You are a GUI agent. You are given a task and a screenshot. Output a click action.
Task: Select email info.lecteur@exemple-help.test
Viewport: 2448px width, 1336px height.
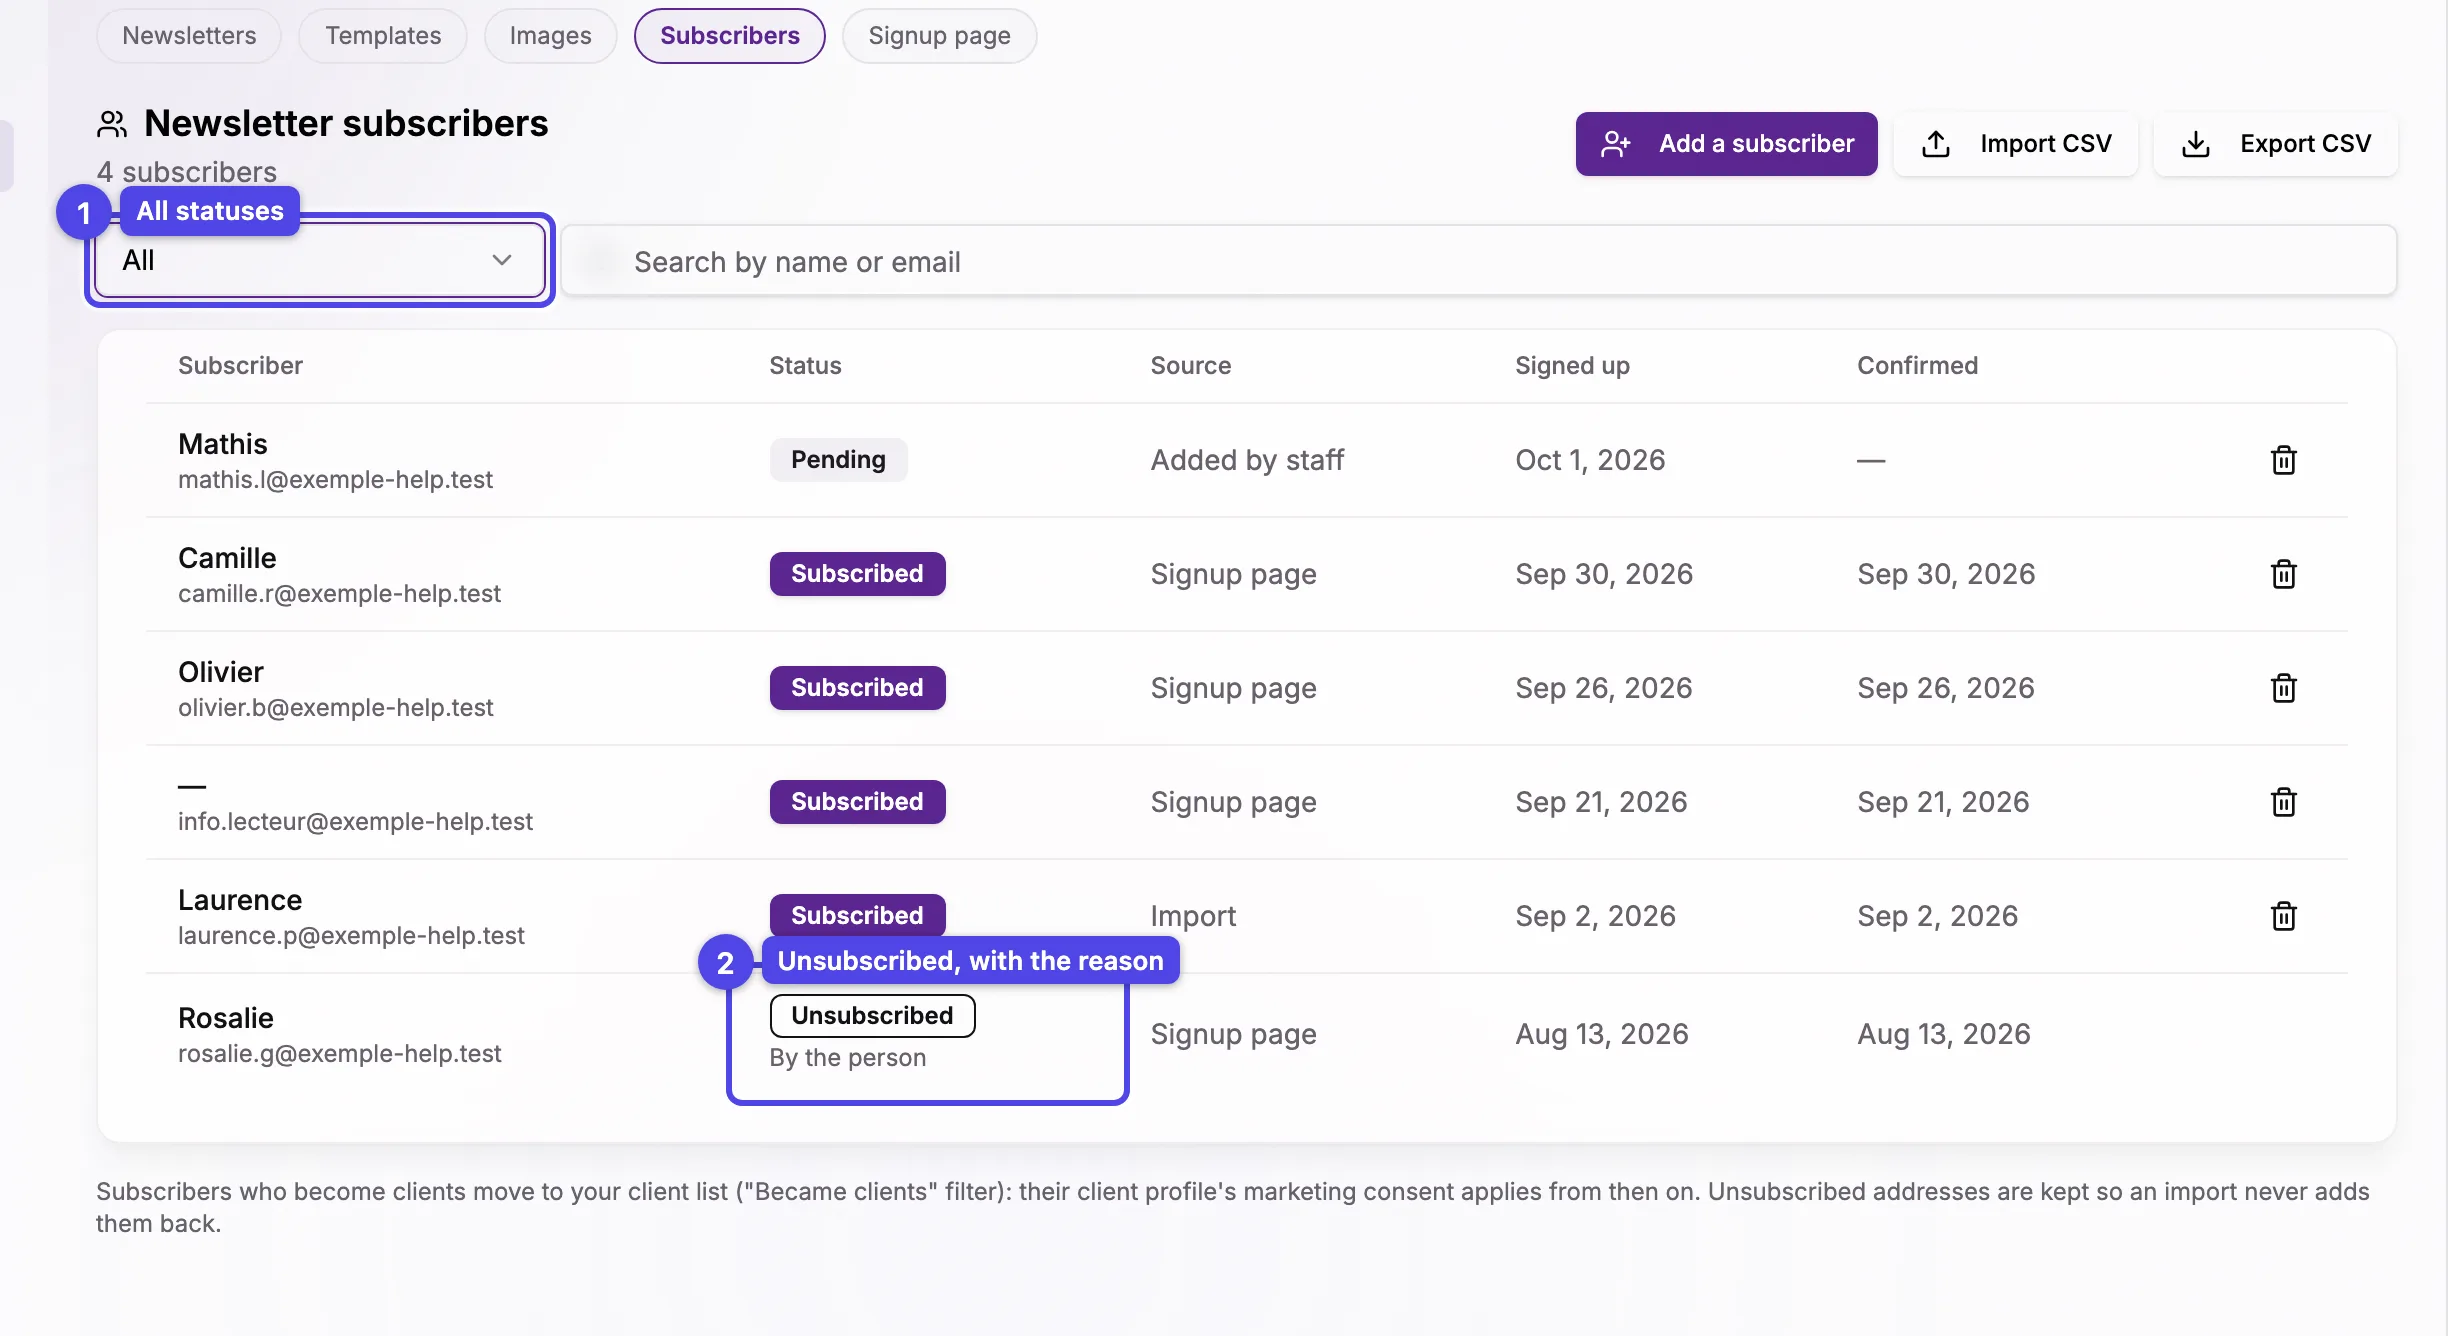(x=355, y=822)
